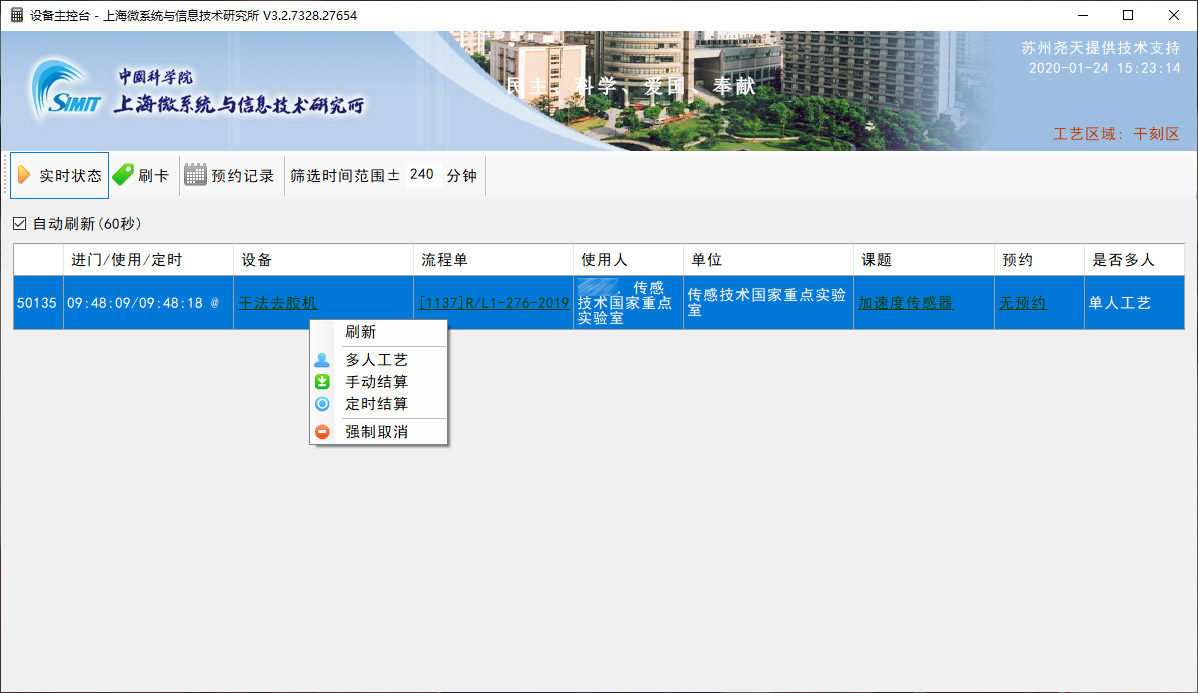1198x693 pixels.
Task: Open 预约记录 calendar icon
Action: (196, 175)
